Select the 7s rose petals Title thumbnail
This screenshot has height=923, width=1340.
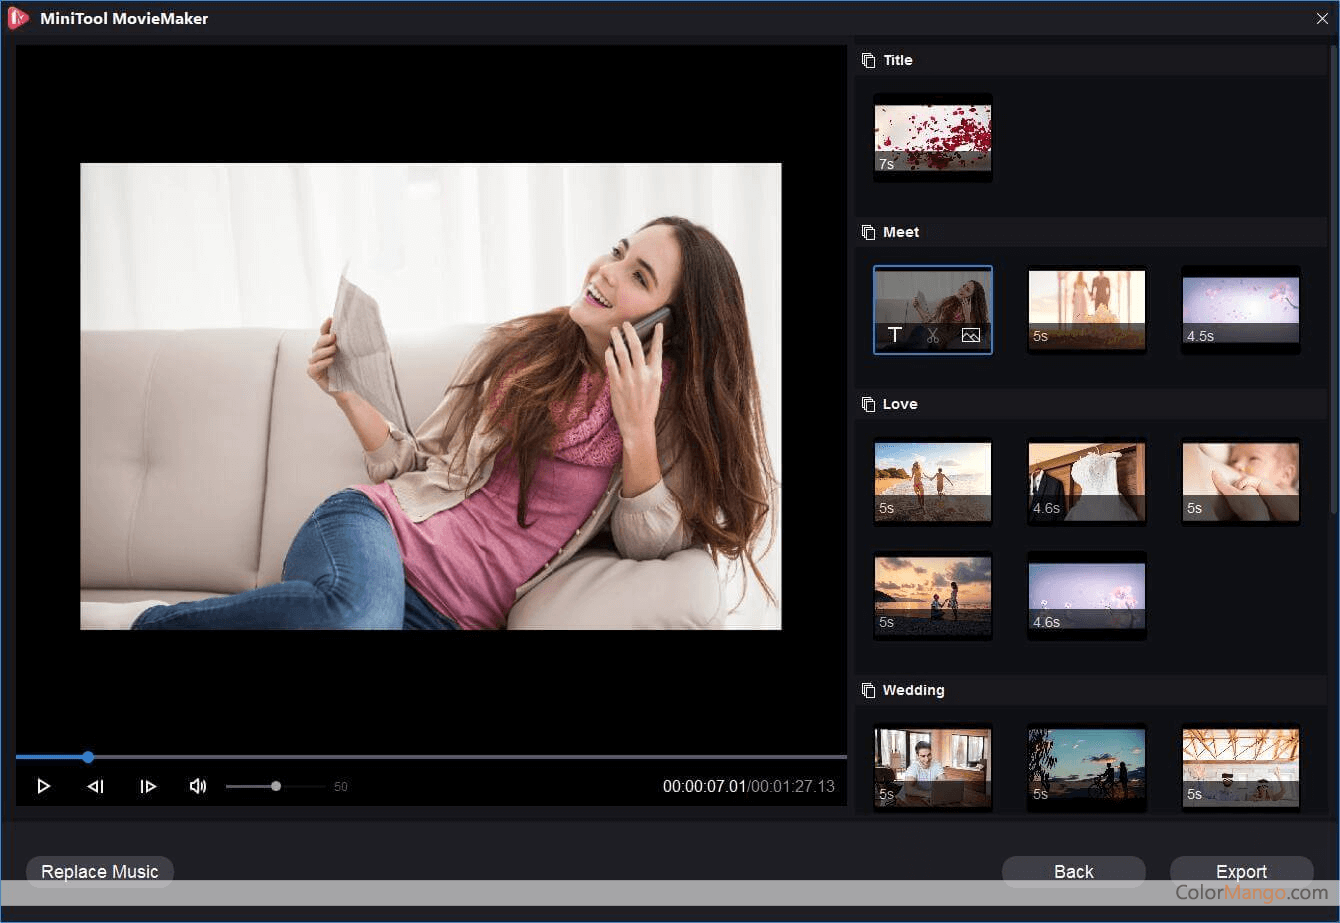933,138
